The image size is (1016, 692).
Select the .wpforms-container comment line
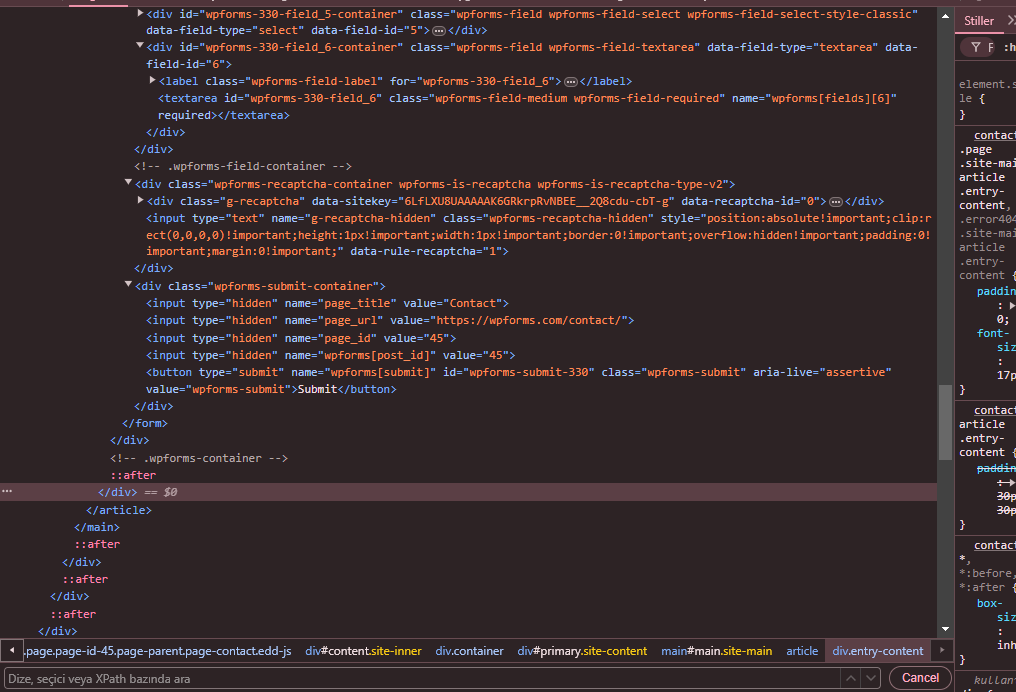tap(198, 458)
